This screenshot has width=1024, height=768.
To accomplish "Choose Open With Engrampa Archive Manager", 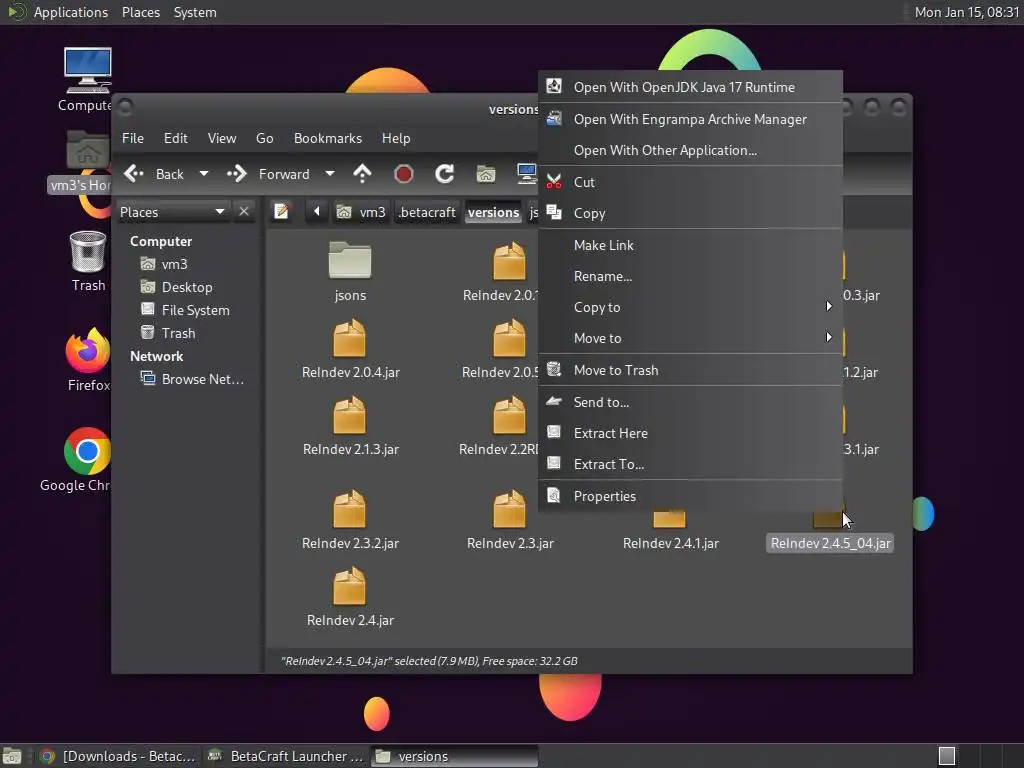I will (690, 120).
